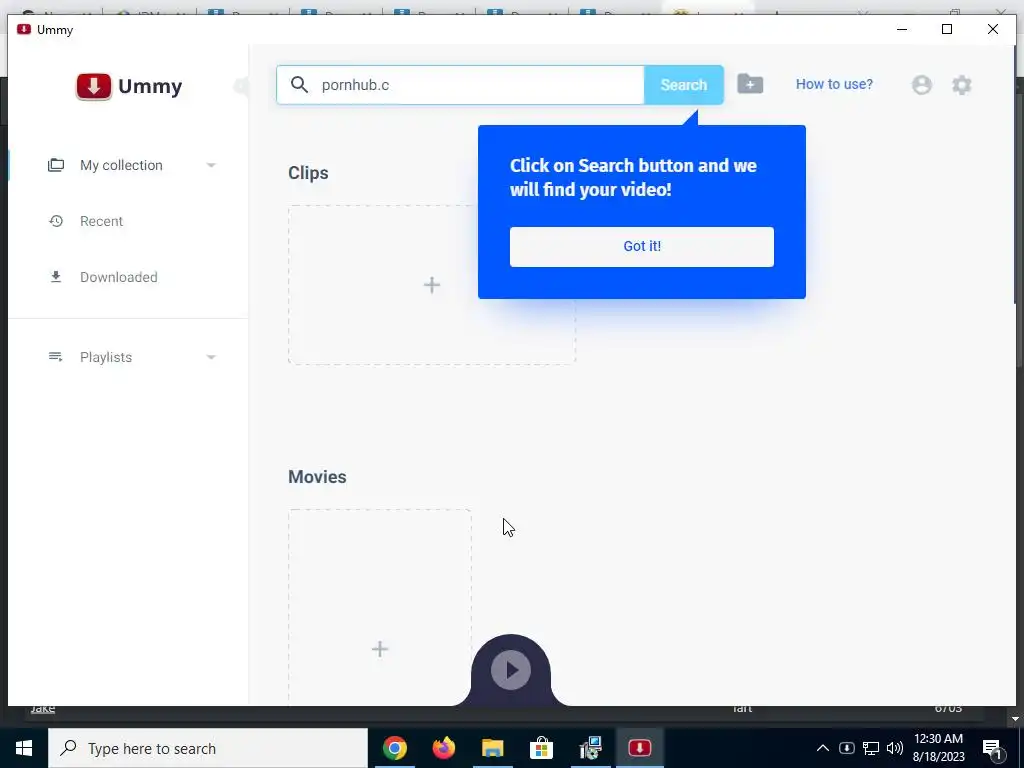The width and height of the screenshot is (1024, 768).
Task: Open network status tray icon
Action: click(x=871, y=748)
